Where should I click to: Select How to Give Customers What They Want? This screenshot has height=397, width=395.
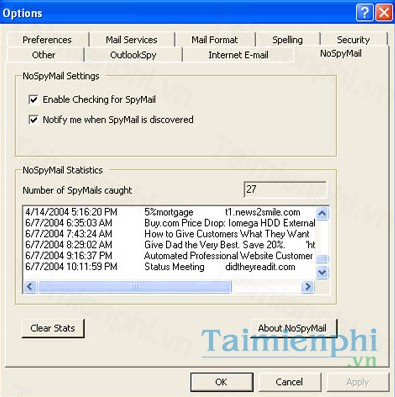coord(170,234)
